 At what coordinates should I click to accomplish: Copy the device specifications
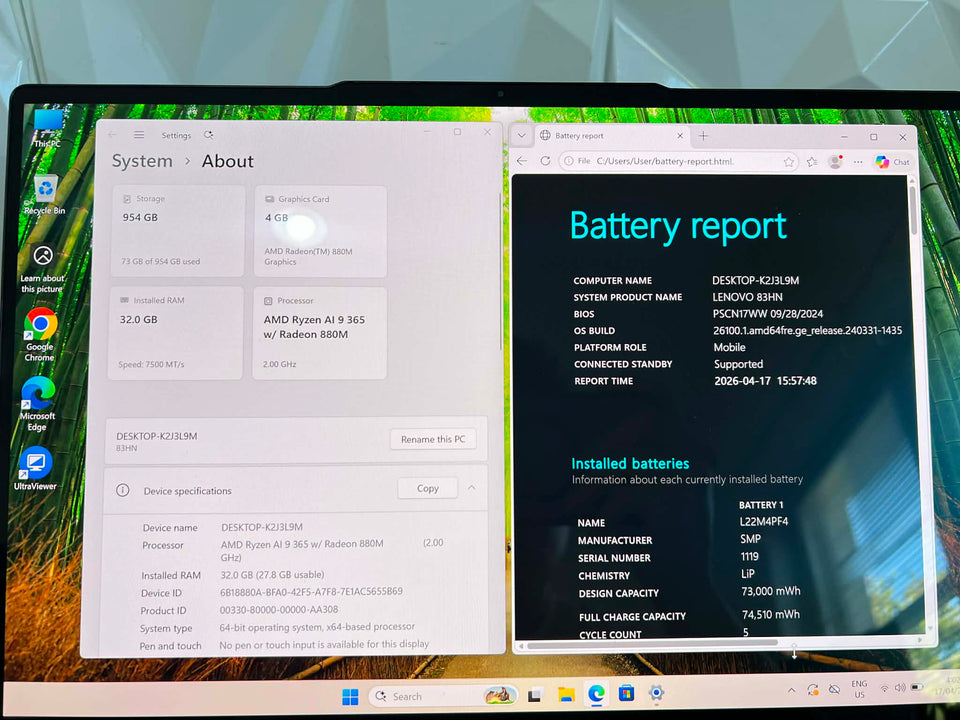click(427, 488)
